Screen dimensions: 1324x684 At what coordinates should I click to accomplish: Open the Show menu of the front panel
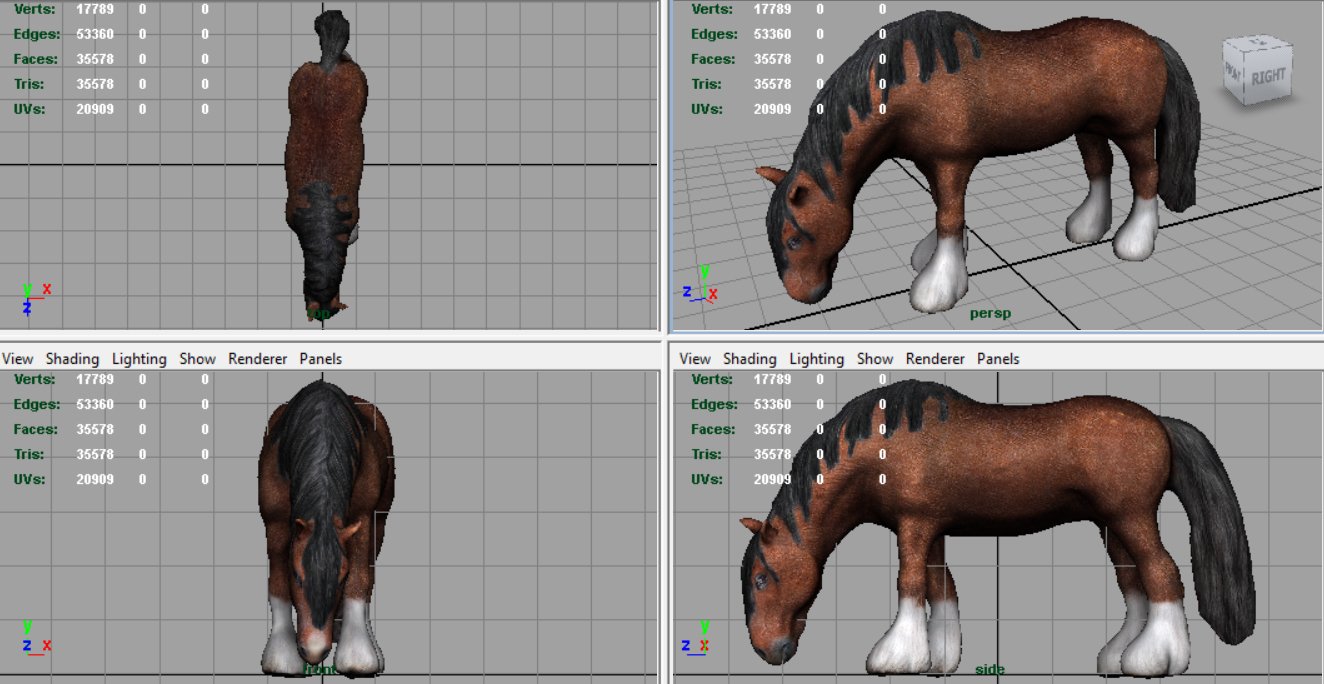pos(197,359)
